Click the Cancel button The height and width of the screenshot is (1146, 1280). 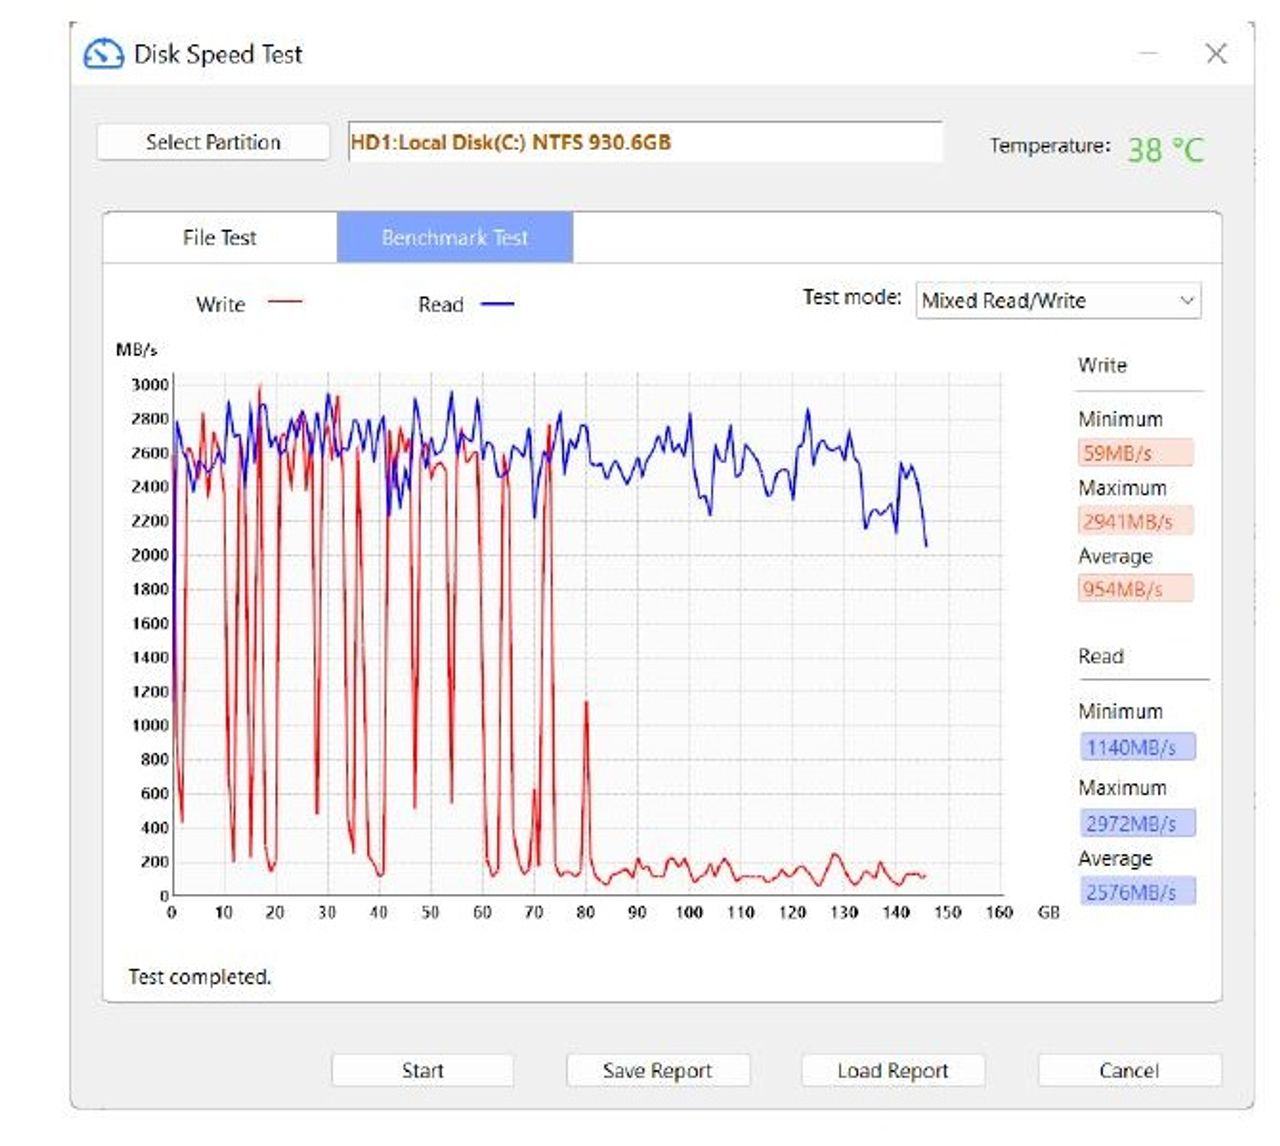[x=1129, y=1071]
